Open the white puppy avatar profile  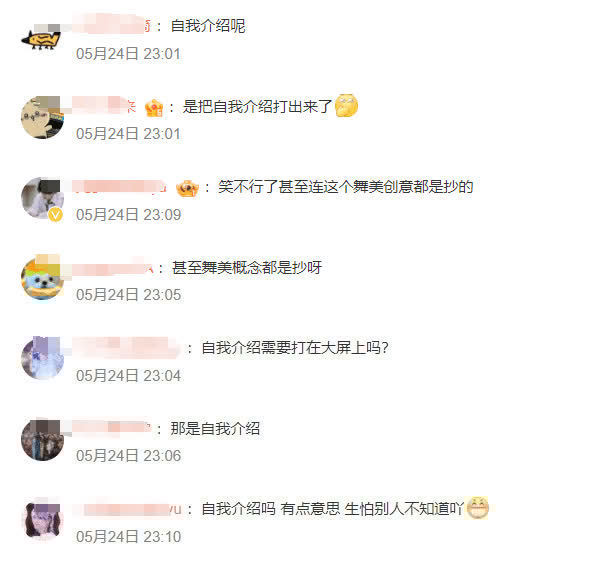[x=42, y=277]
